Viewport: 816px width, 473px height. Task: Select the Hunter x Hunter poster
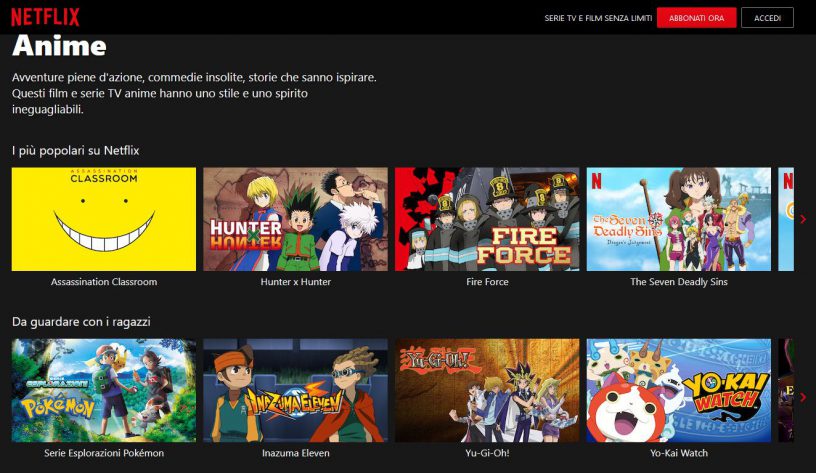[295, 219]
